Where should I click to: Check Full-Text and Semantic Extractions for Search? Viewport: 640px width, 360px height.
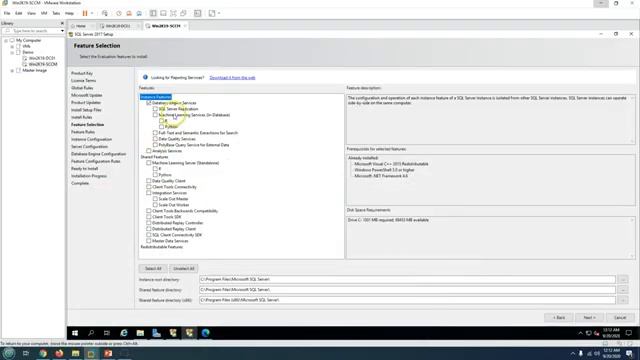click(x=156, y=133)
